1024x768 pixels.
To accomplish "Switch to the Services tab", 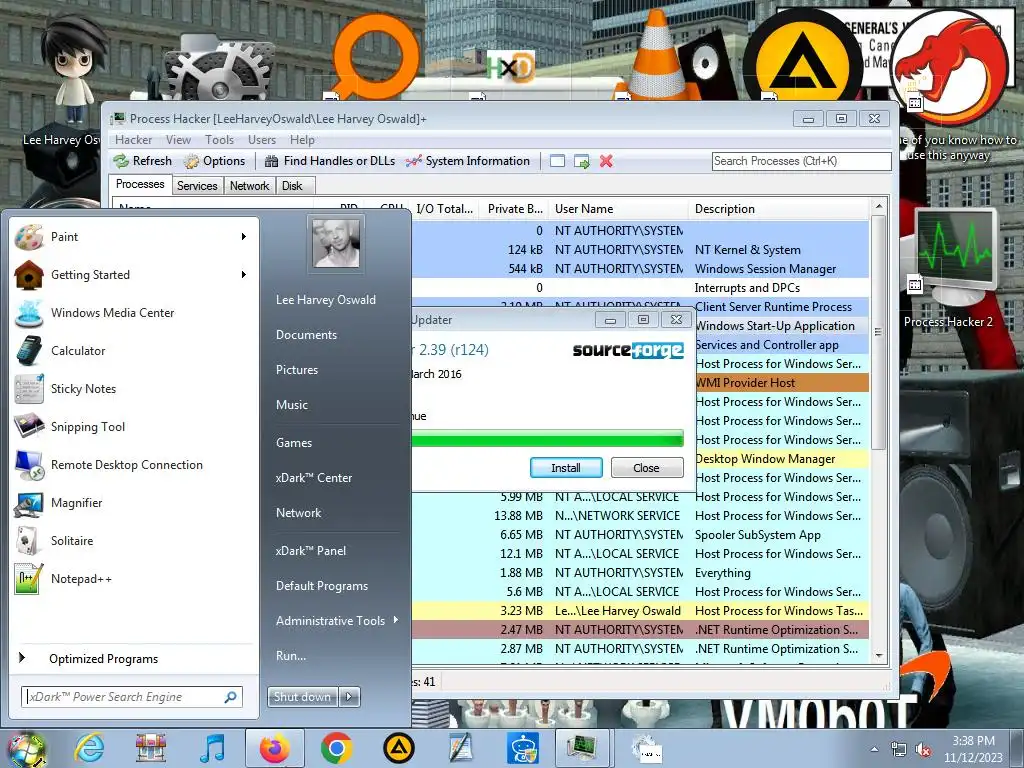I will (197, 186).
